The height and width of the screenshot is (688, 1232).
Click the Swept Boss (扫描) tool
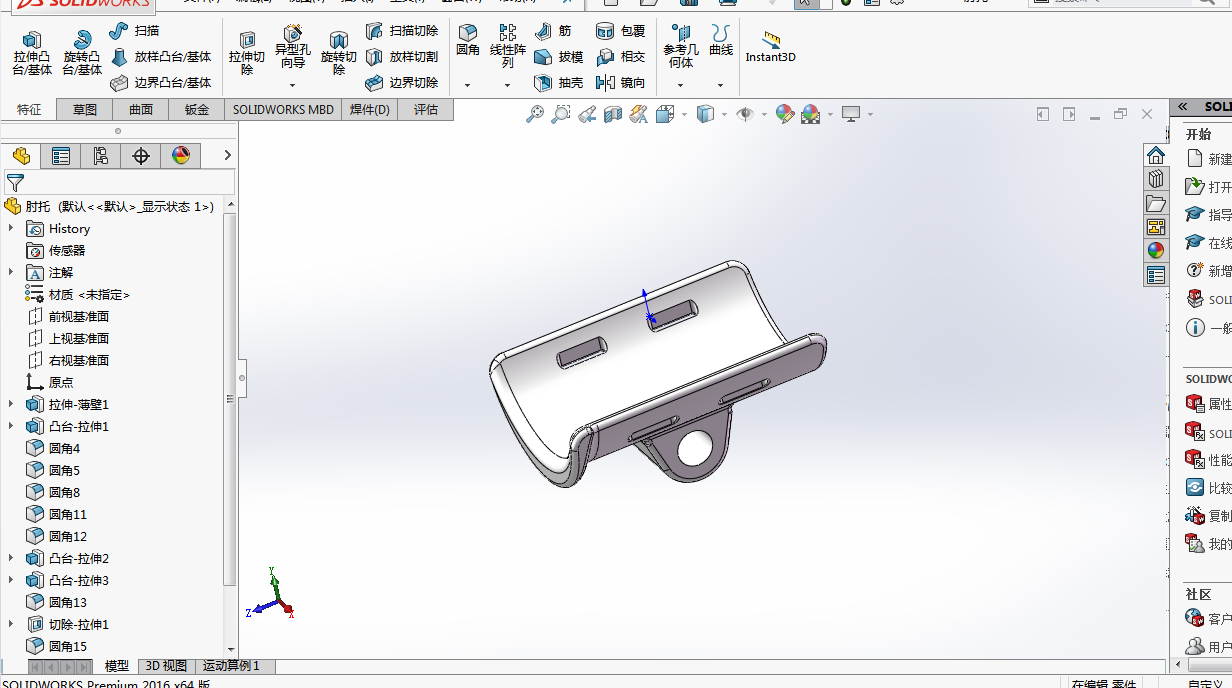tap(134, 31)
